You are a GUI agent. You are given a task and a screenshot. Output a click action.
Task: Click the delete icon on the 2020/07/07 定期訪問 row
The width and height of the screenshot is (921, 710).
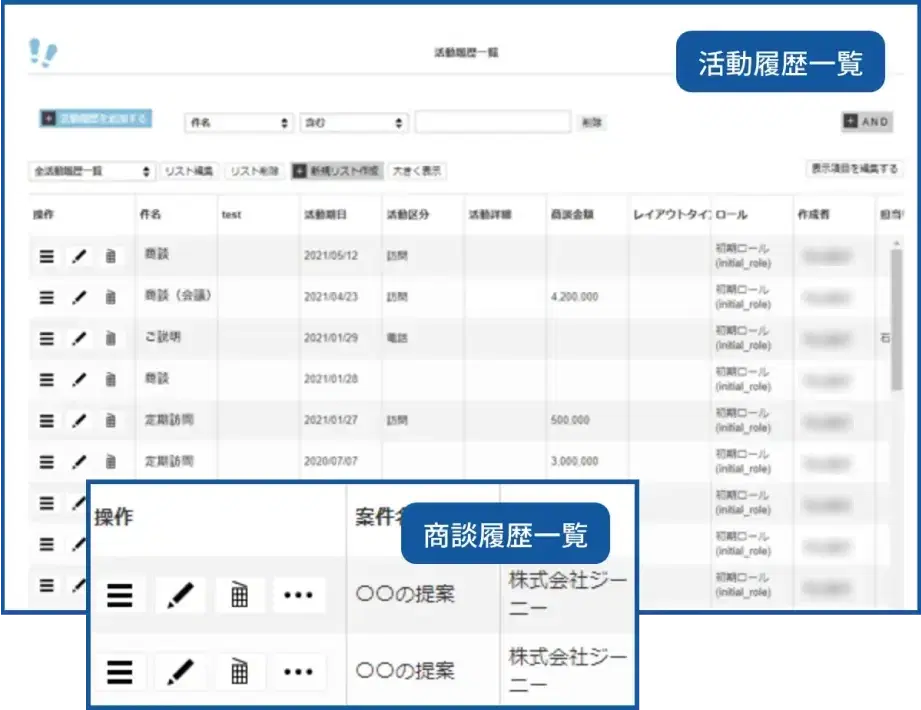[x=109, y=461]
